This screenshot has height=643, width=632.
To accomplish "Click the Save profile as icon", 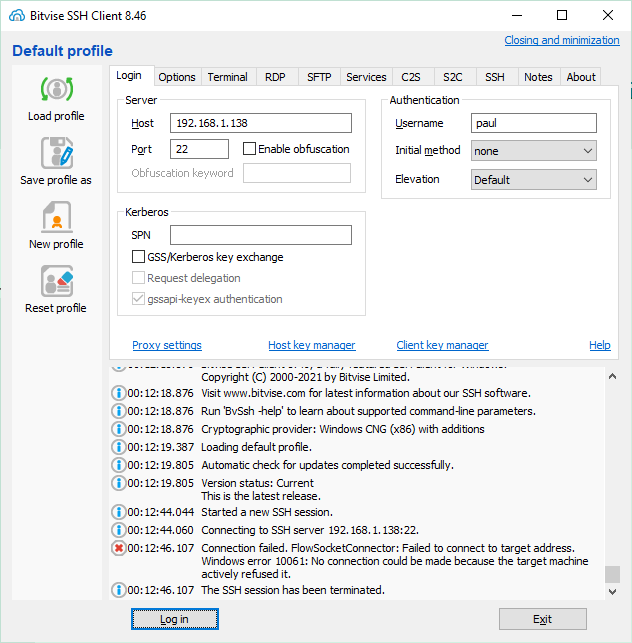I will tap(57, 153).
